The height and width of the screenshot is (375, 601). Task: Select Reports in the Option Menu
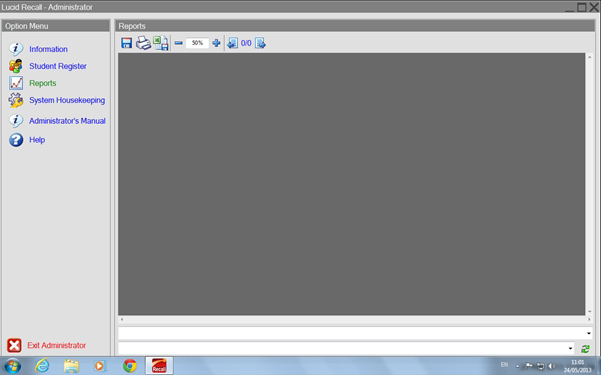(x=43, y=83)
